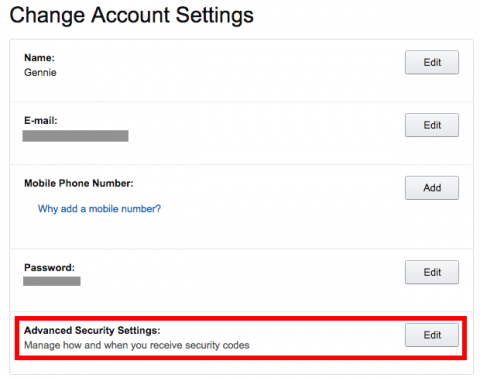Screen dimensions: 480x378
Task: Click the grayed-out e-mail address box
Action: pos(75,136)
